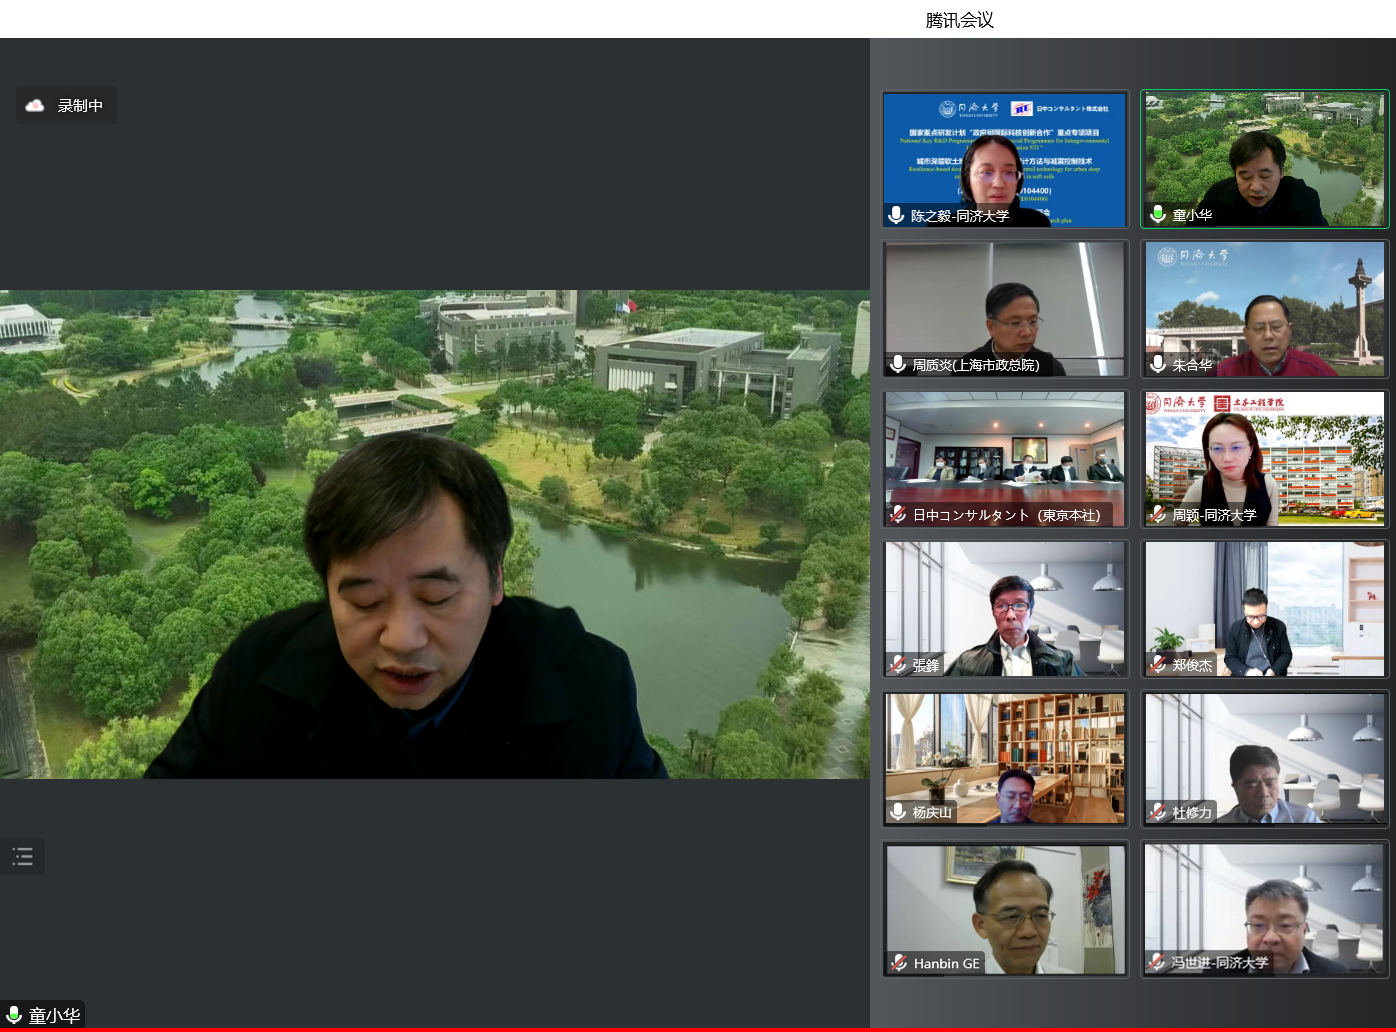Click muted mic icon on 周颖-同济大学 tile
Image resolution: width=1396 pixels, height=1032 pixels.
pos(1158,515)
